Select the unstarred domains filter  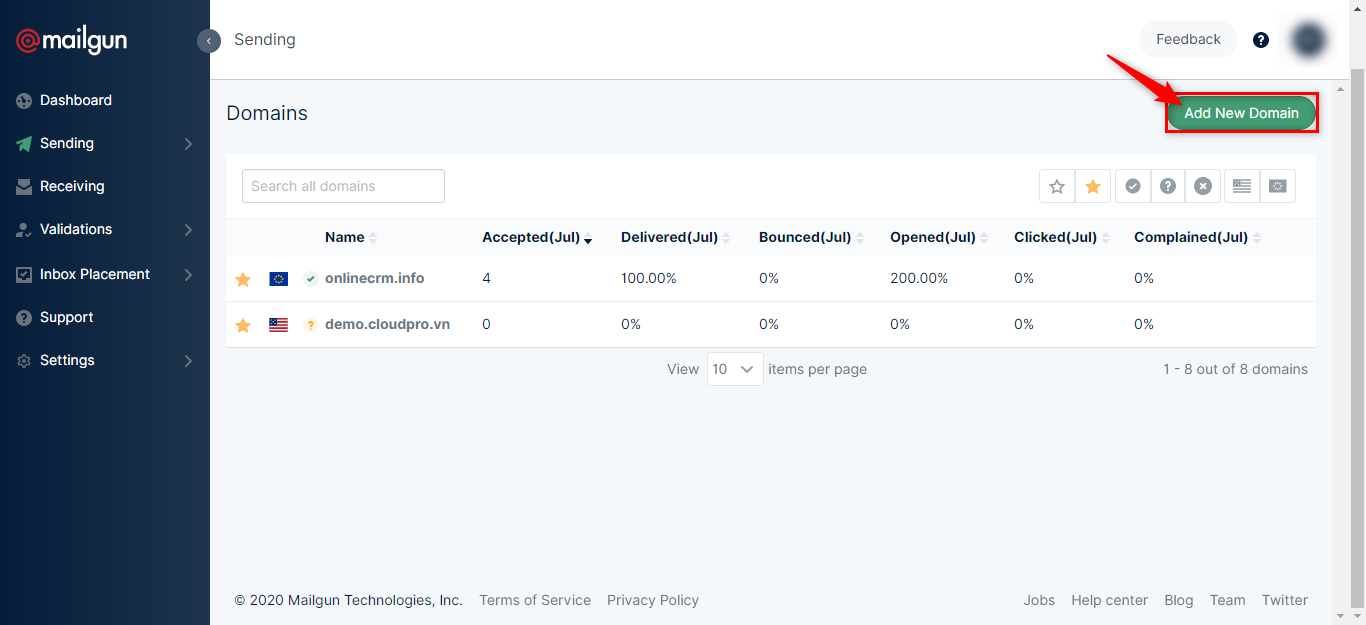point(1057,186)
